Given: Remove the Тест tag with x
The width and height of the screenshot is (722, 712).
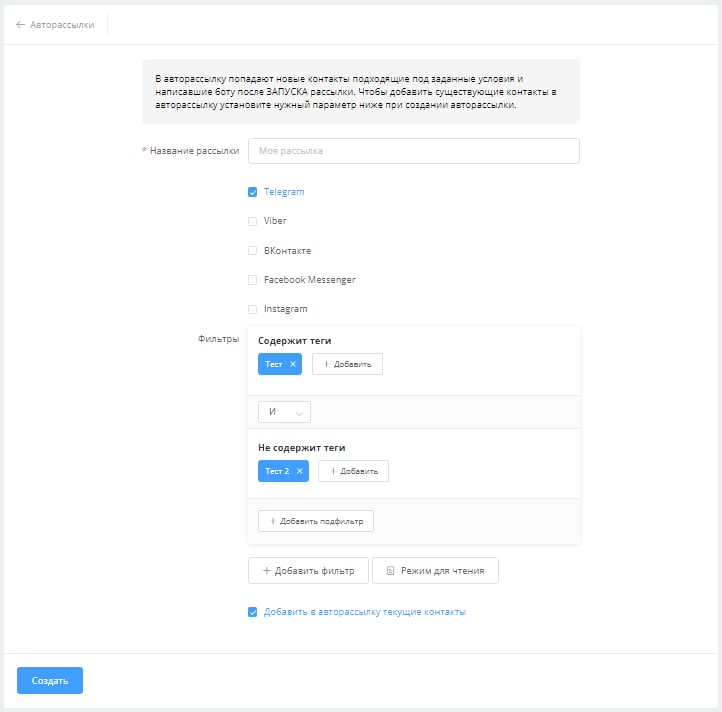Looking at the screenshot, I should click(x=293, y=364).
